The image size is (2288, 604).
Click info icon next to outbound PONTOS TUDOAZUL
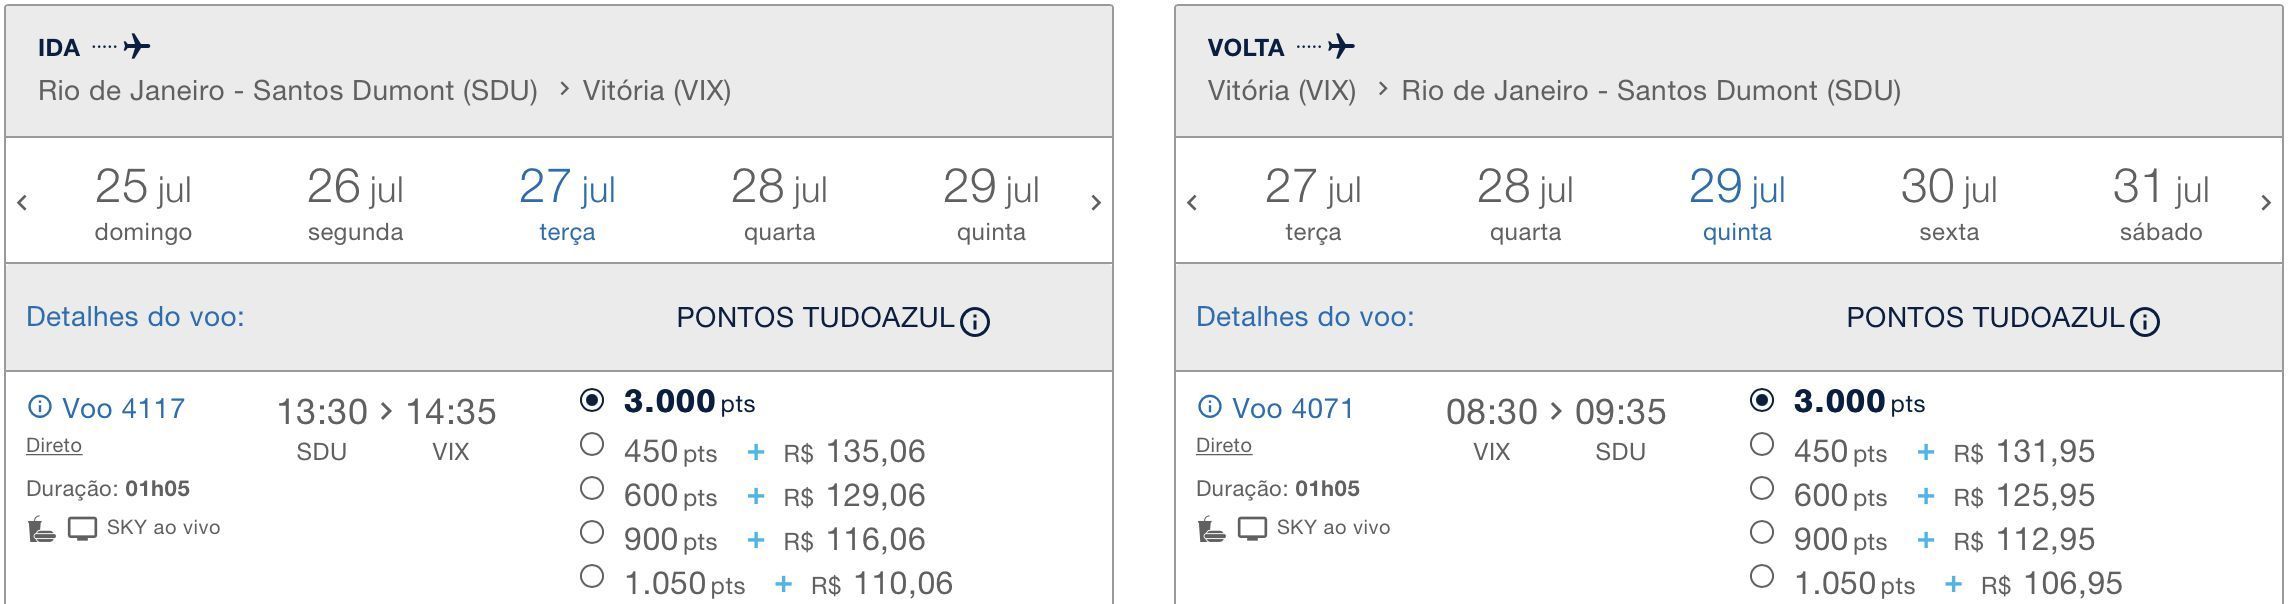[x=975, y=321]
